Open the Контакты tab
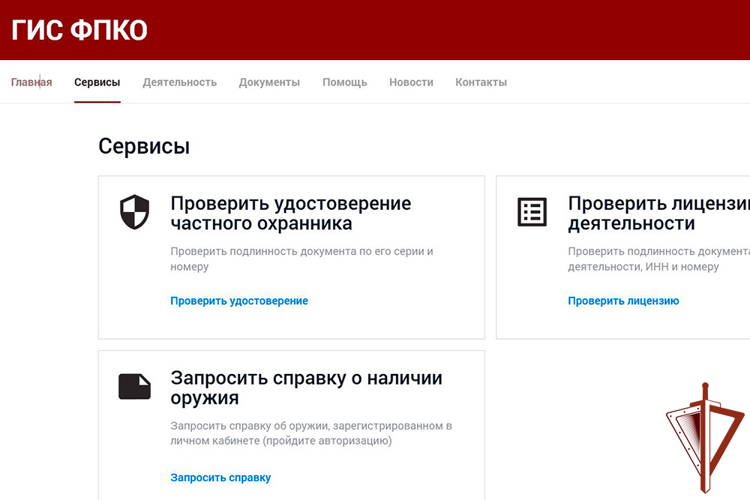The image size is (750, 500). (481, 82)
